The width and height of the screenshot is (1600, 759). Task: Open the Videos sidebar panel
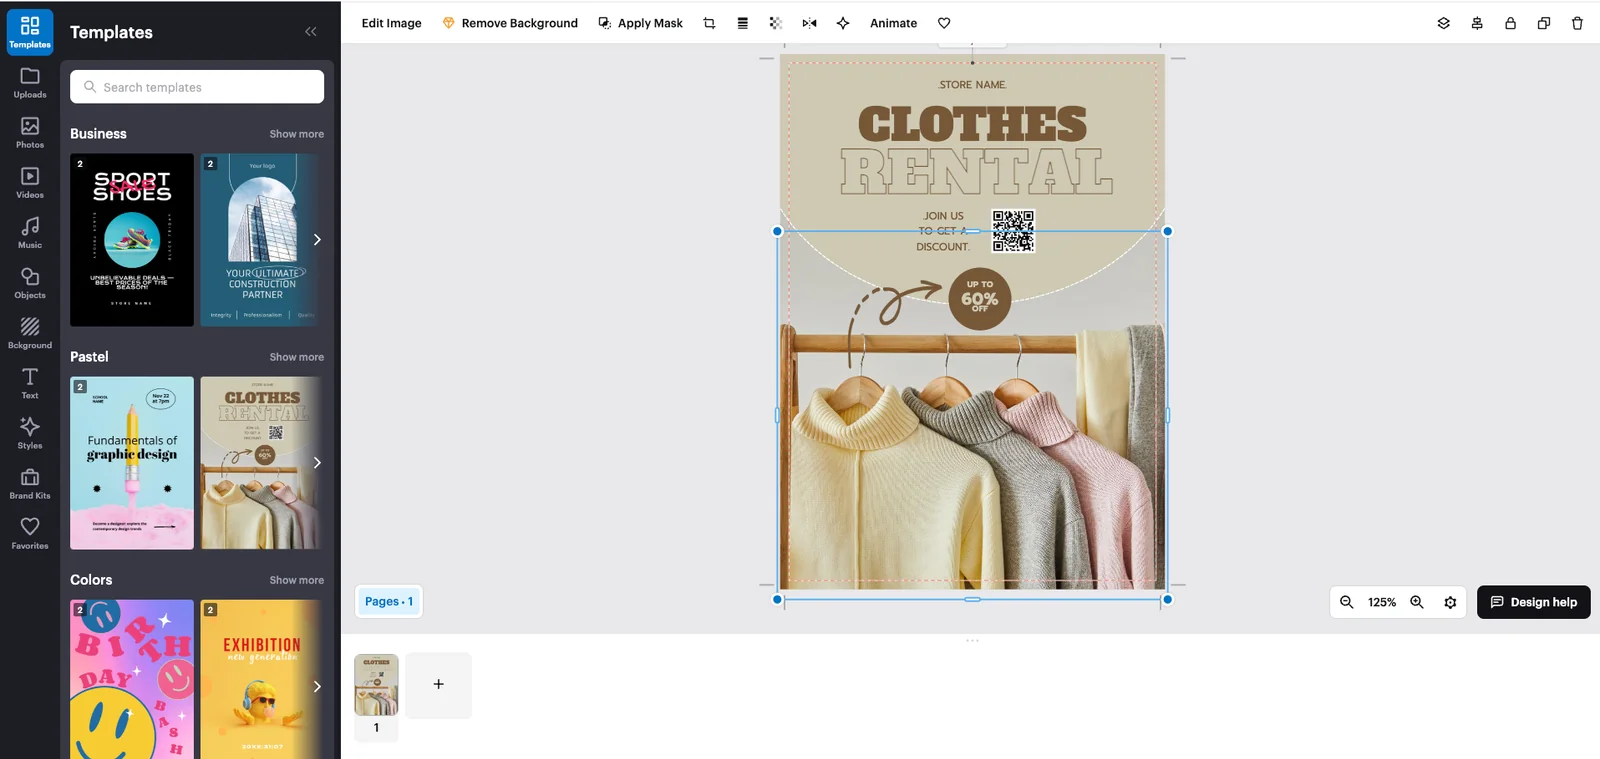(30, 183)
